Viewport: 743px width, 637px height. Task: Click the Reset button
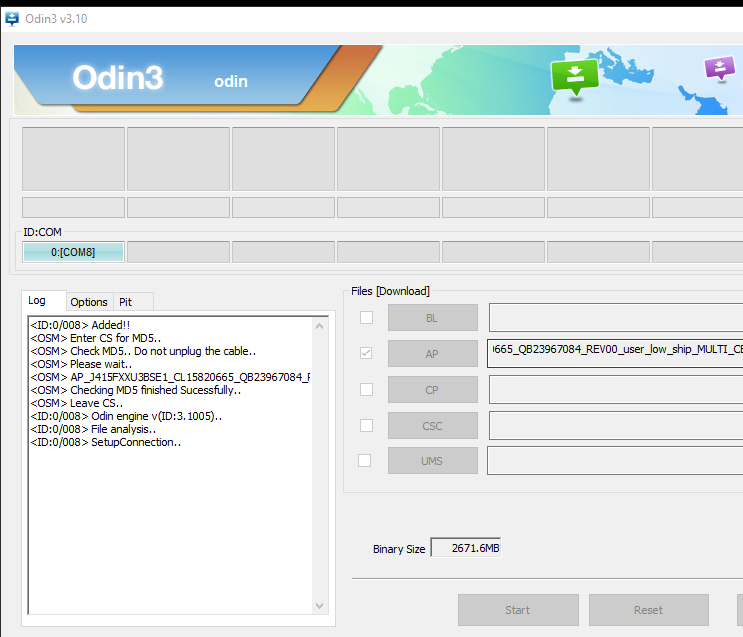(649, 610)
